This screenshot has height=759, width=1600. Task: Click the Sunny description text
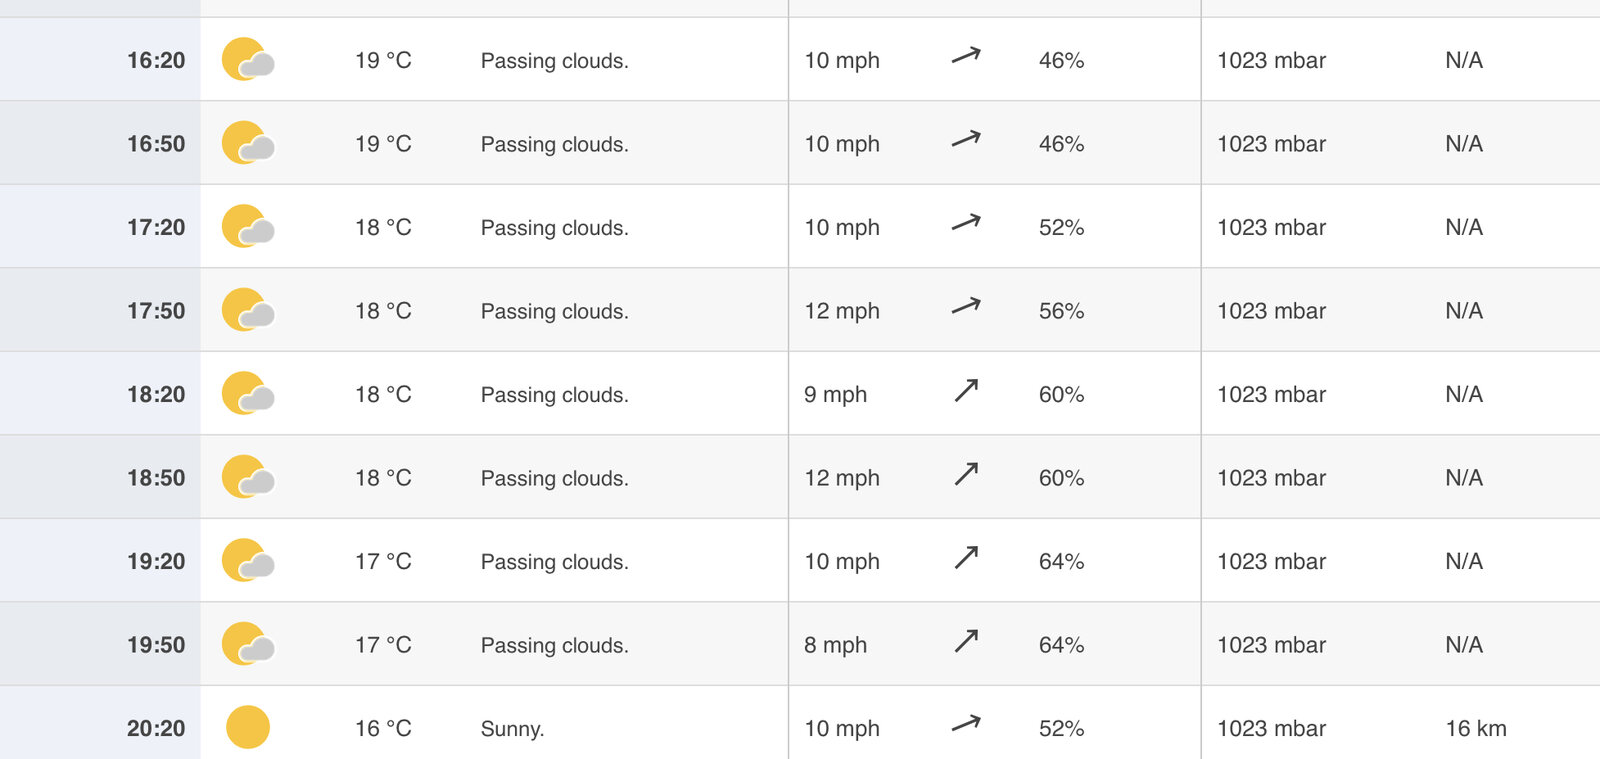pos(512,729)
